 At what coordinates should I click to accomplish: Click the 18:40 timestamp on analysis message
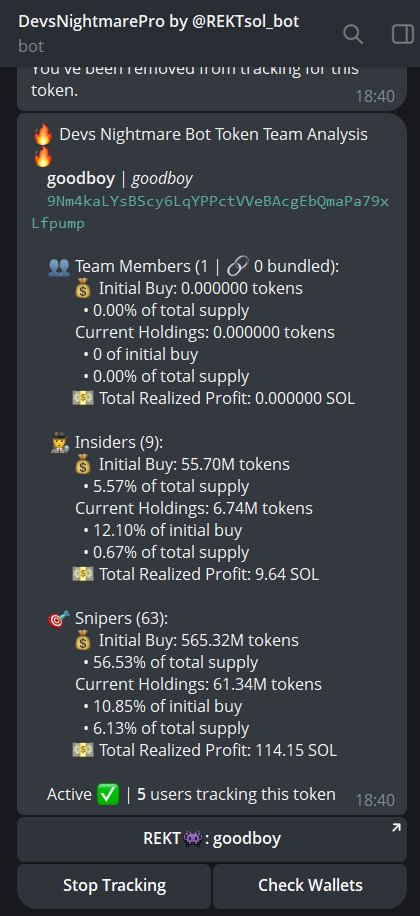(375, 800)
